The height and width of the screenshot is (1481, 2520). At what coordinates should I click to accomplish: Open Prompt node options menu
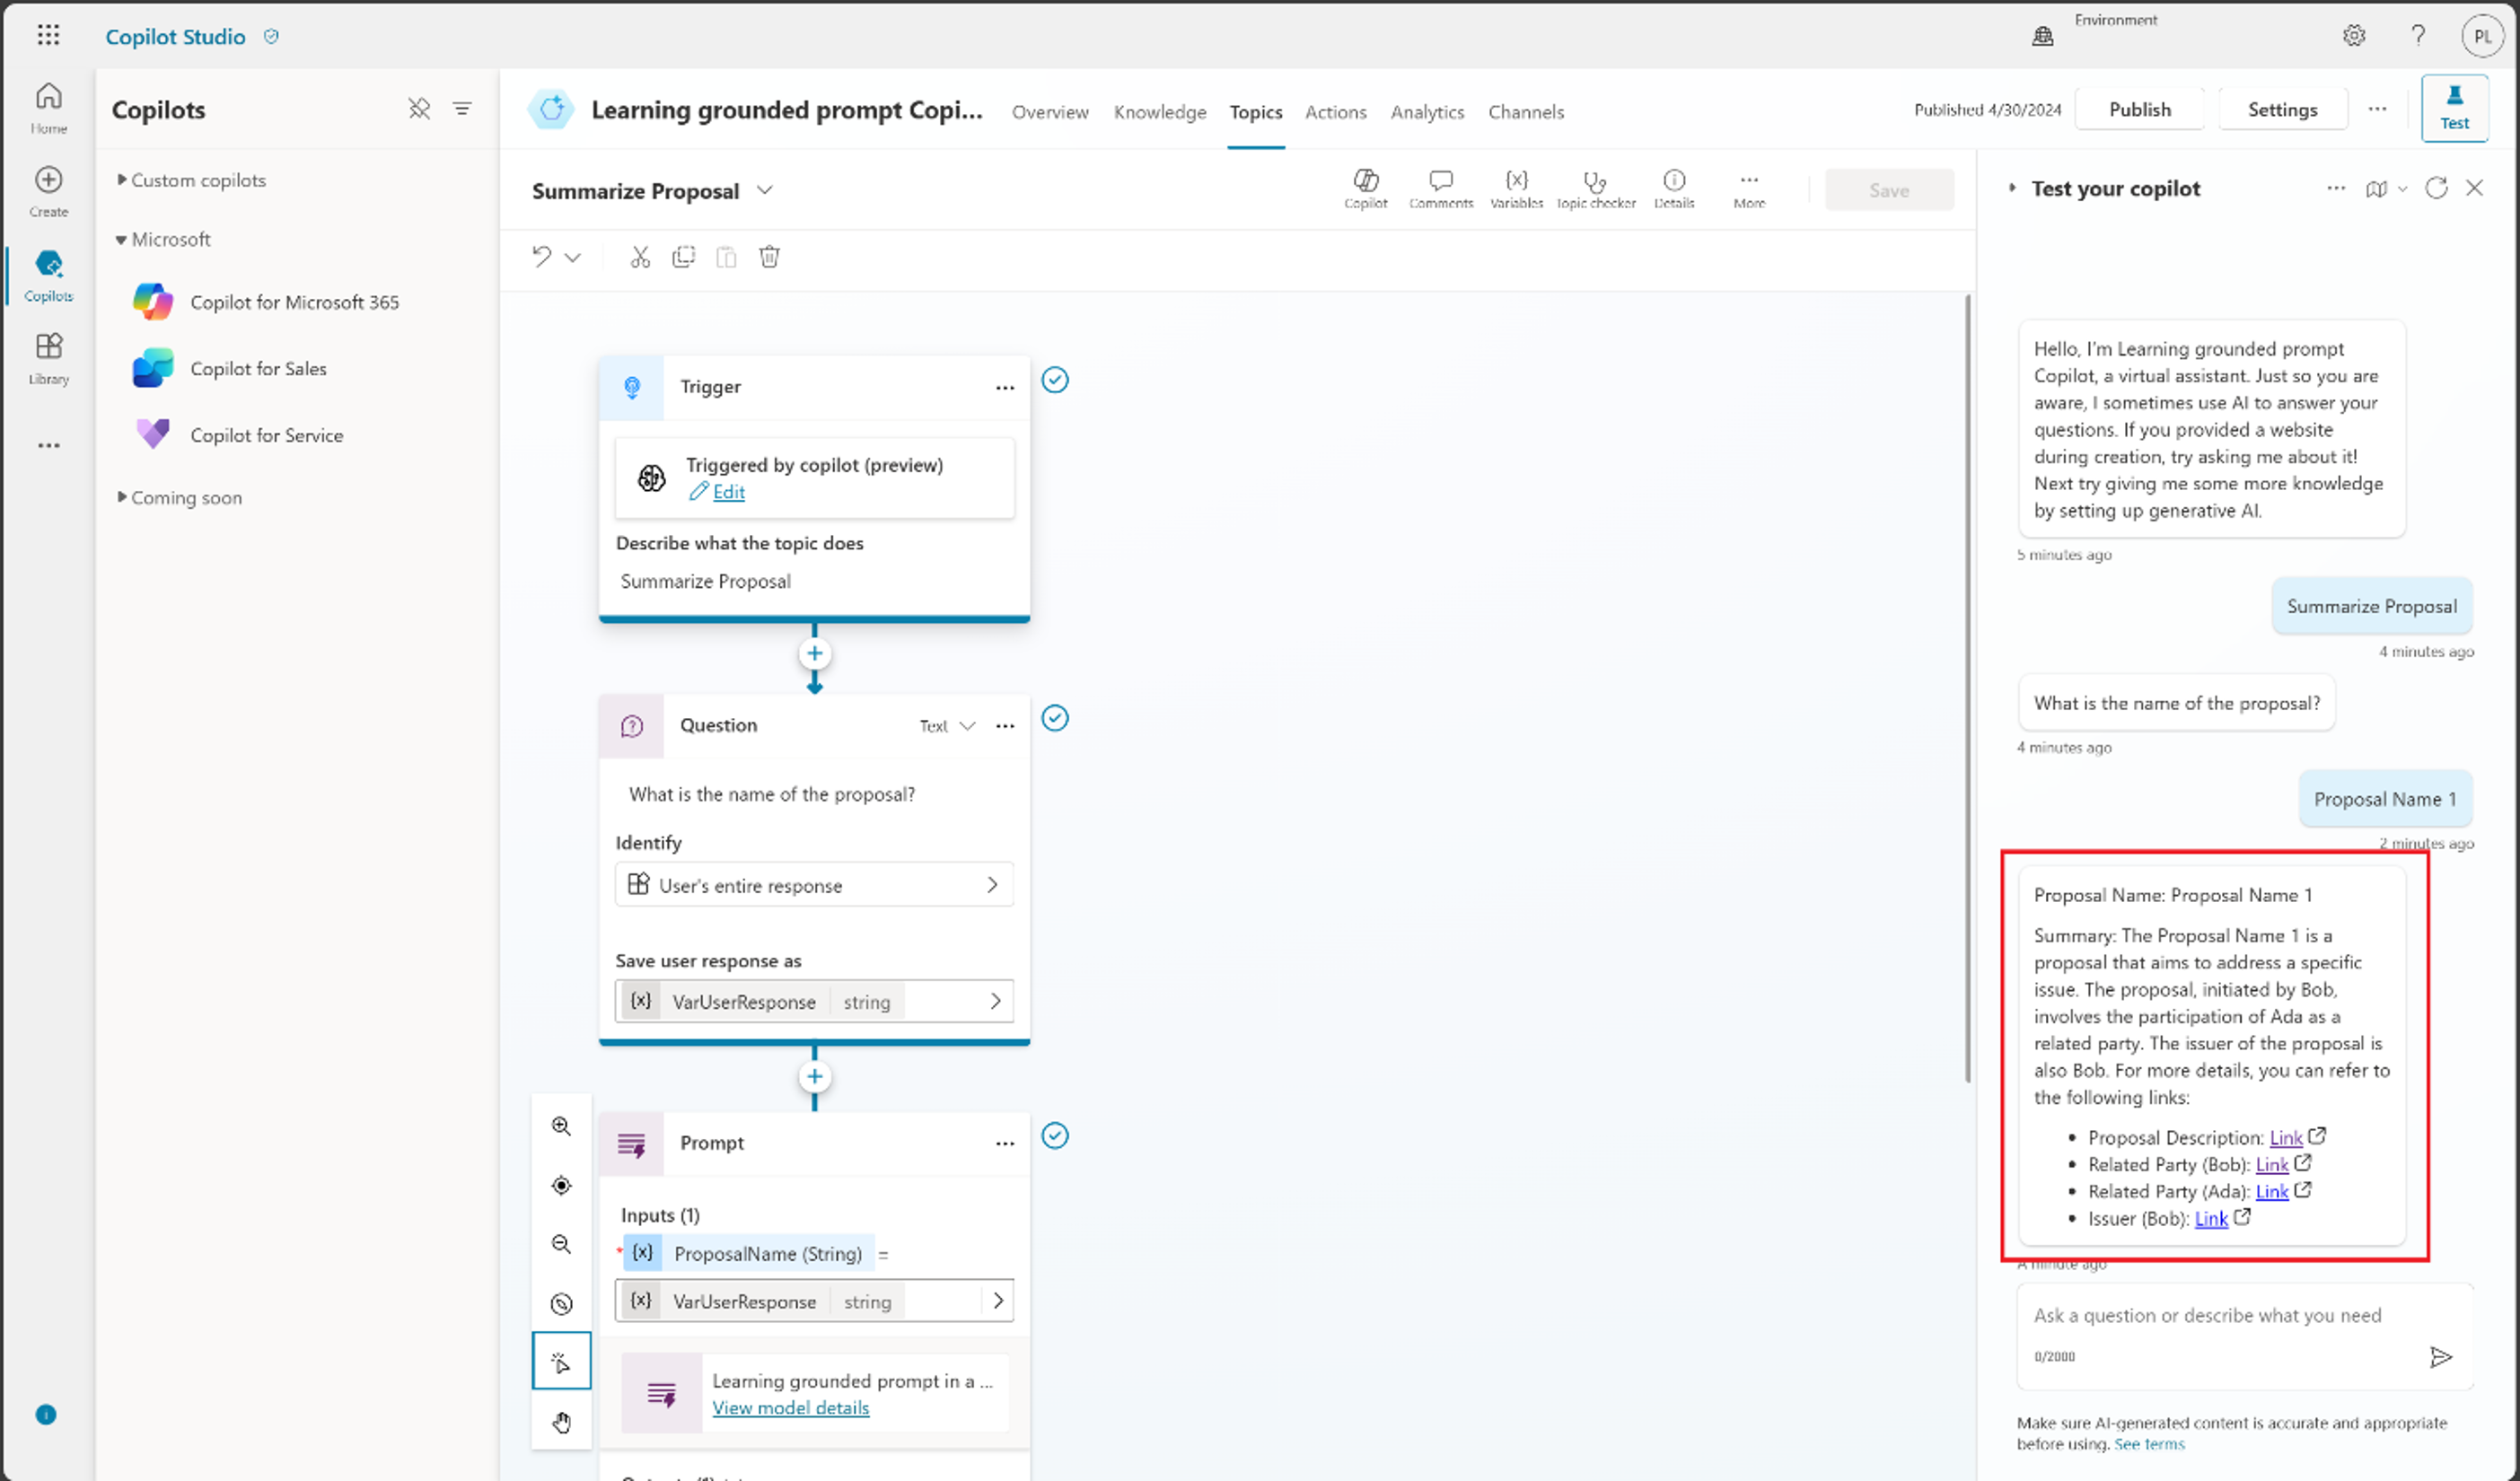pos(1005,1144)
